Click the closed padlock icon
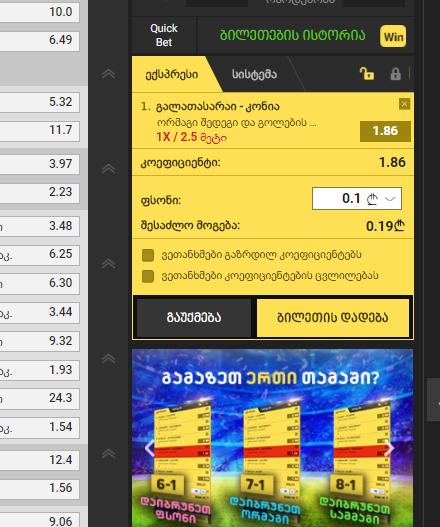This screenshot has width=440, height=527. pyautogui.click(x=396, y=74)
